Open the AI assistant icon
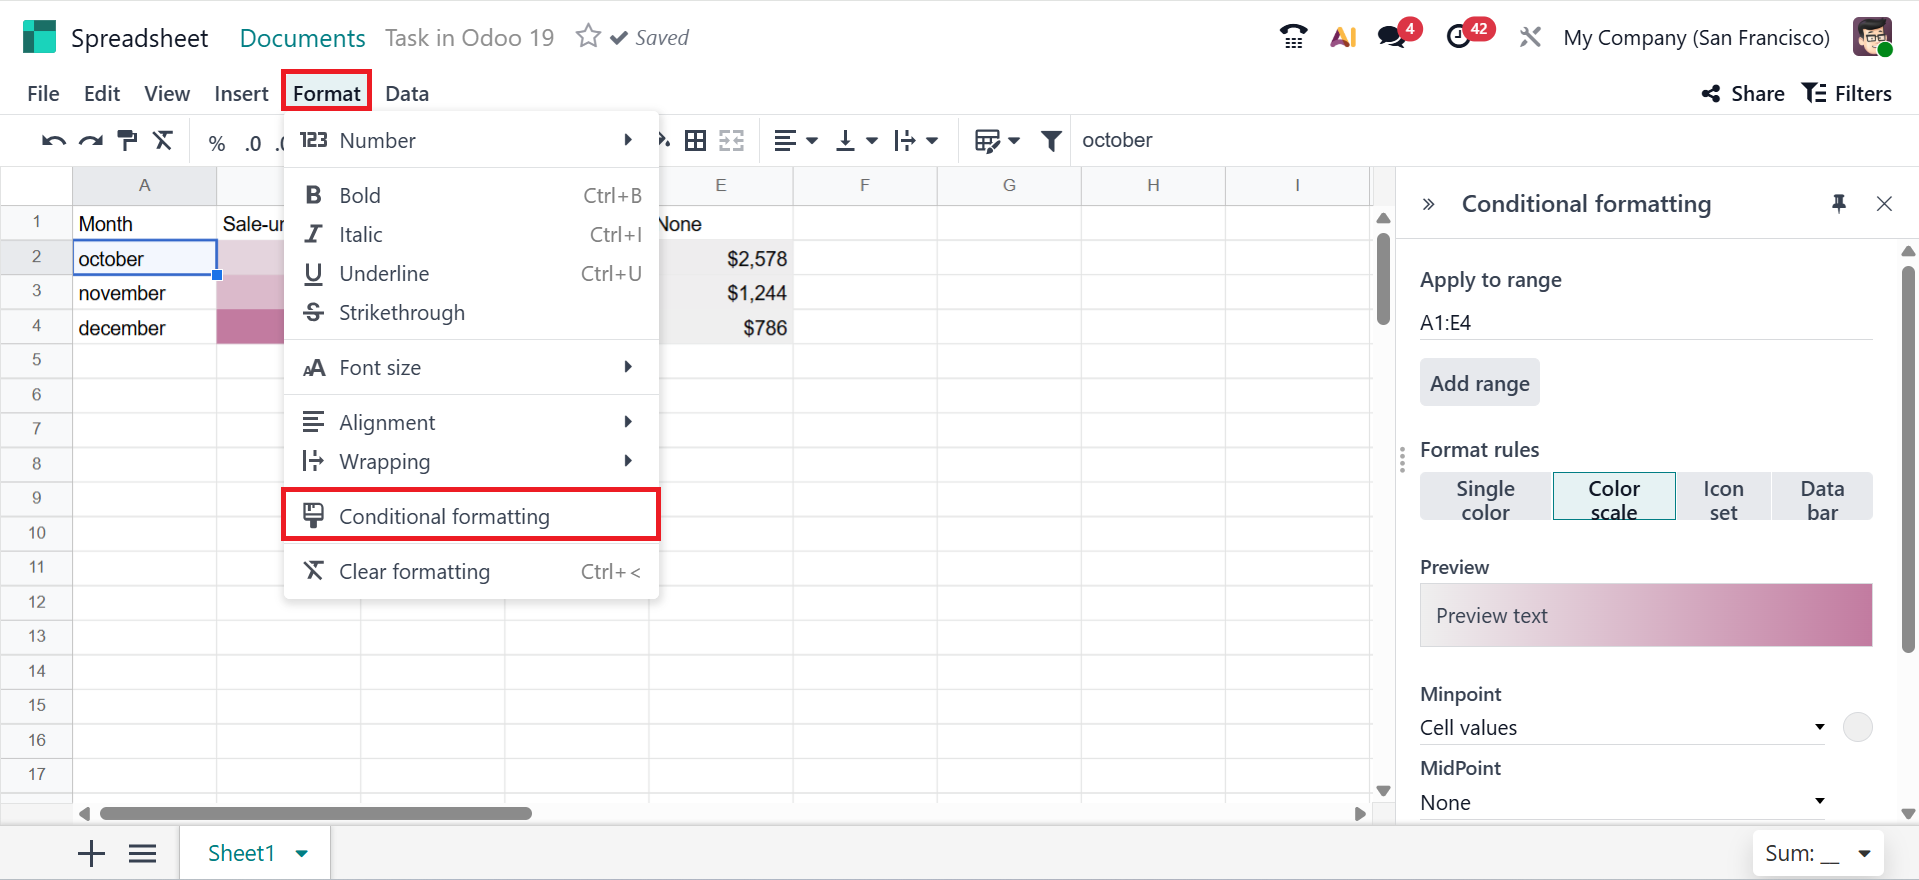The image size is (1919, 880). [1343, 37]
